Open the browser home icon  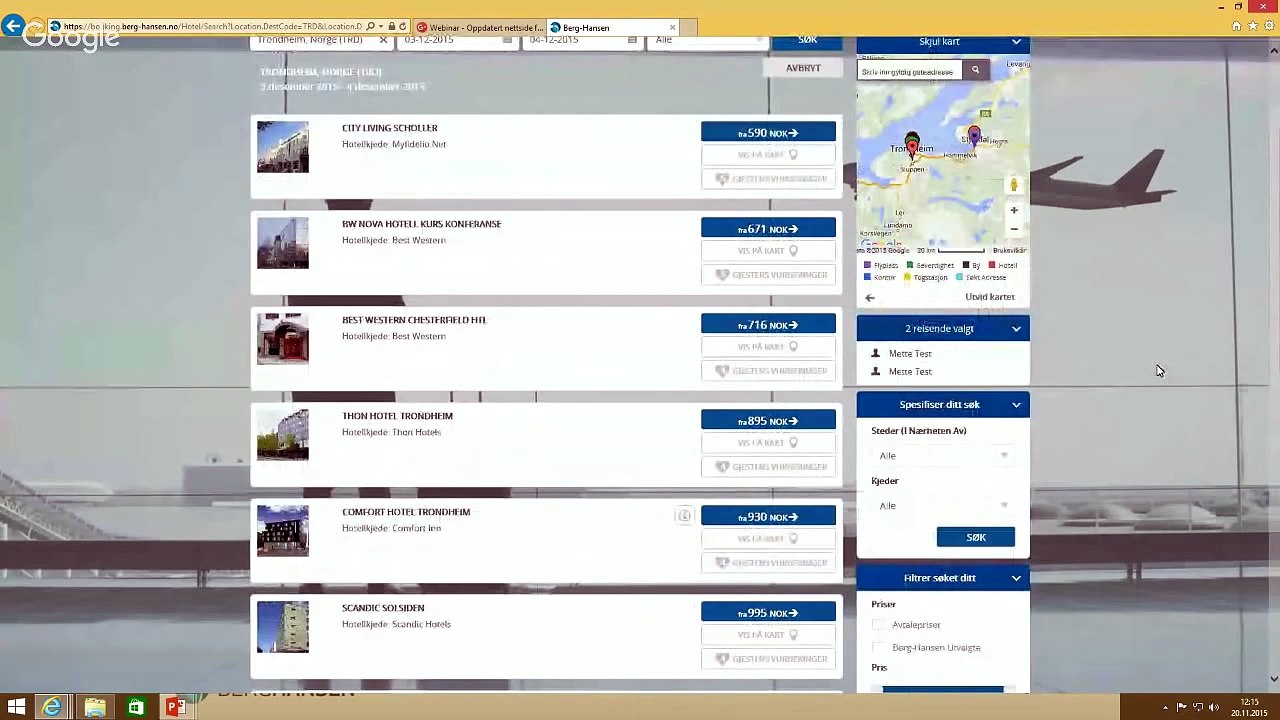1237,26
